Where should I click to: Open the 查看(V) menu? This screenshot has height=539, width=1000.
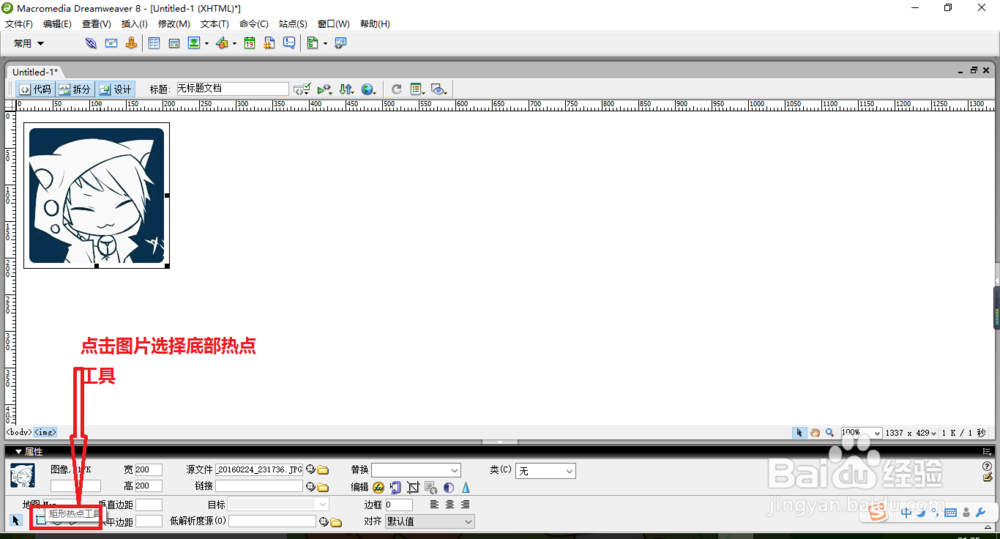click(x=96, y=24)
